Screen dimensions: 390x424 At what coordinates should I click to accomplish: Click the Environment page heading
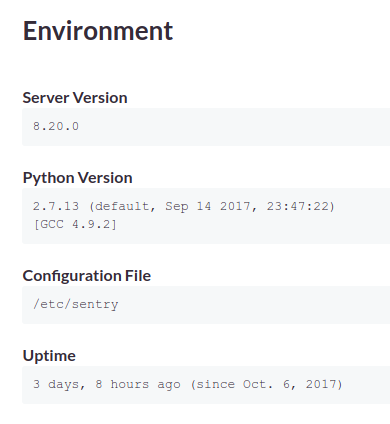[98, 31]
